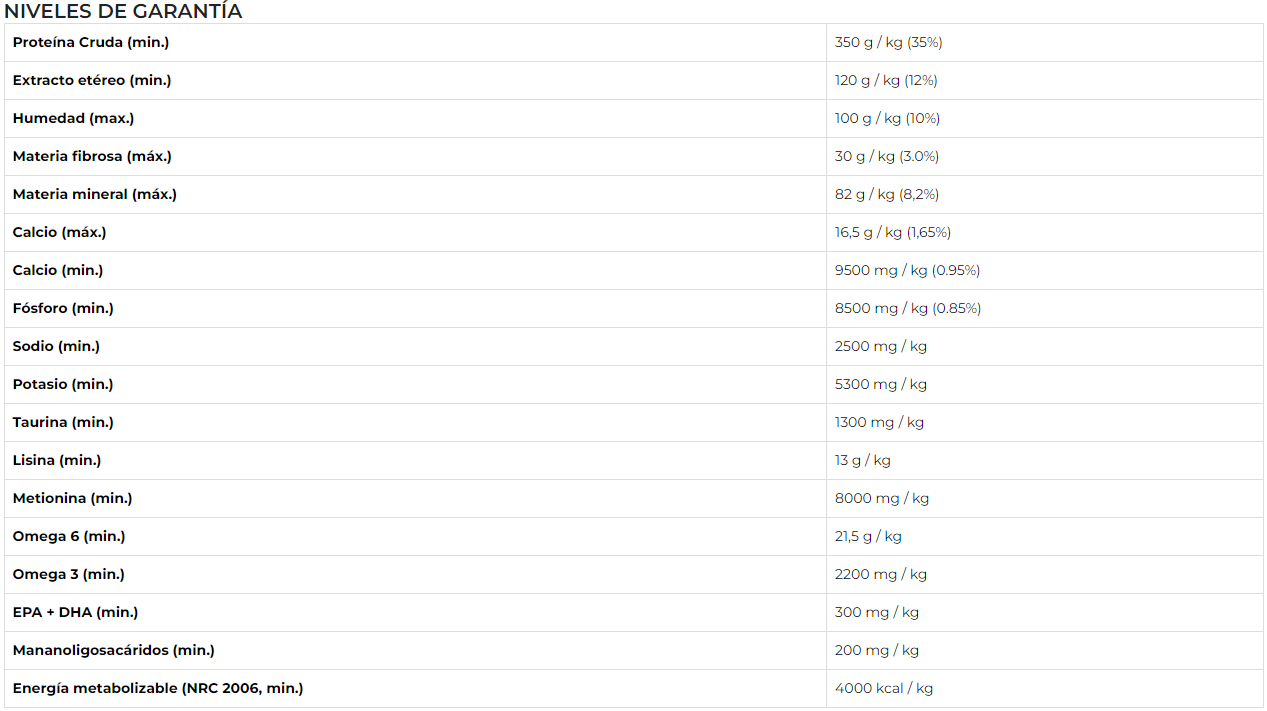Click the 350 g / kg (35%) value
The image size is (1267, 711).
click(x=888, y=42)
